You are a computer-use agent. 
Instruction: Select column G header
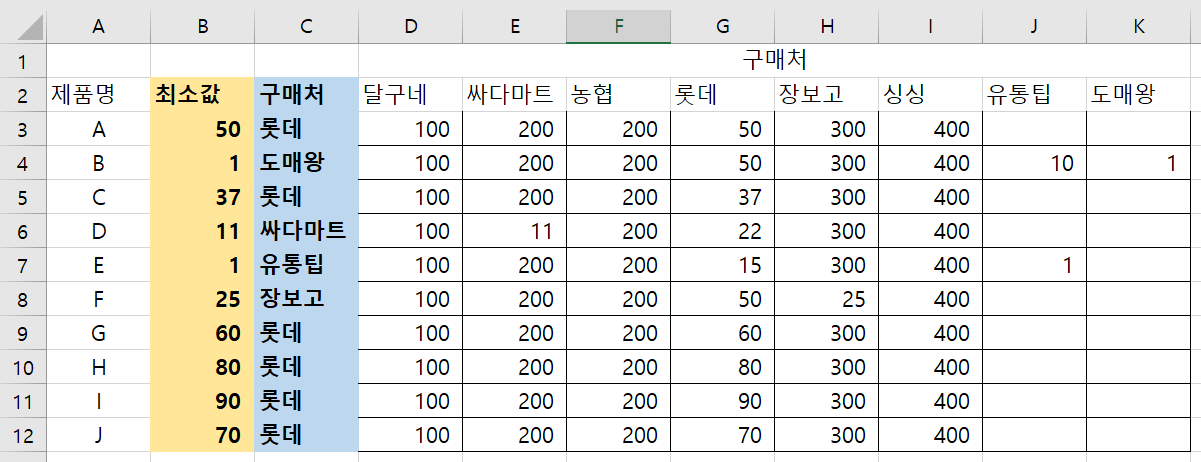pyautogui.click(x=722, y=27)
